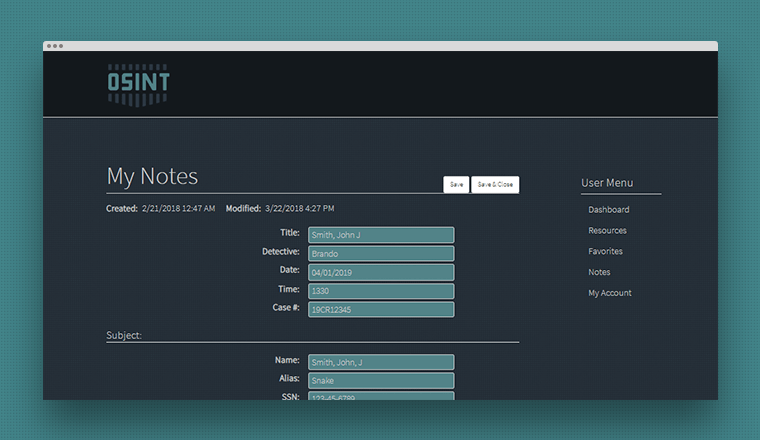This screenshot has width=760, height=440.
Task: Click the Subject section heading
Action: pos(124,335)
